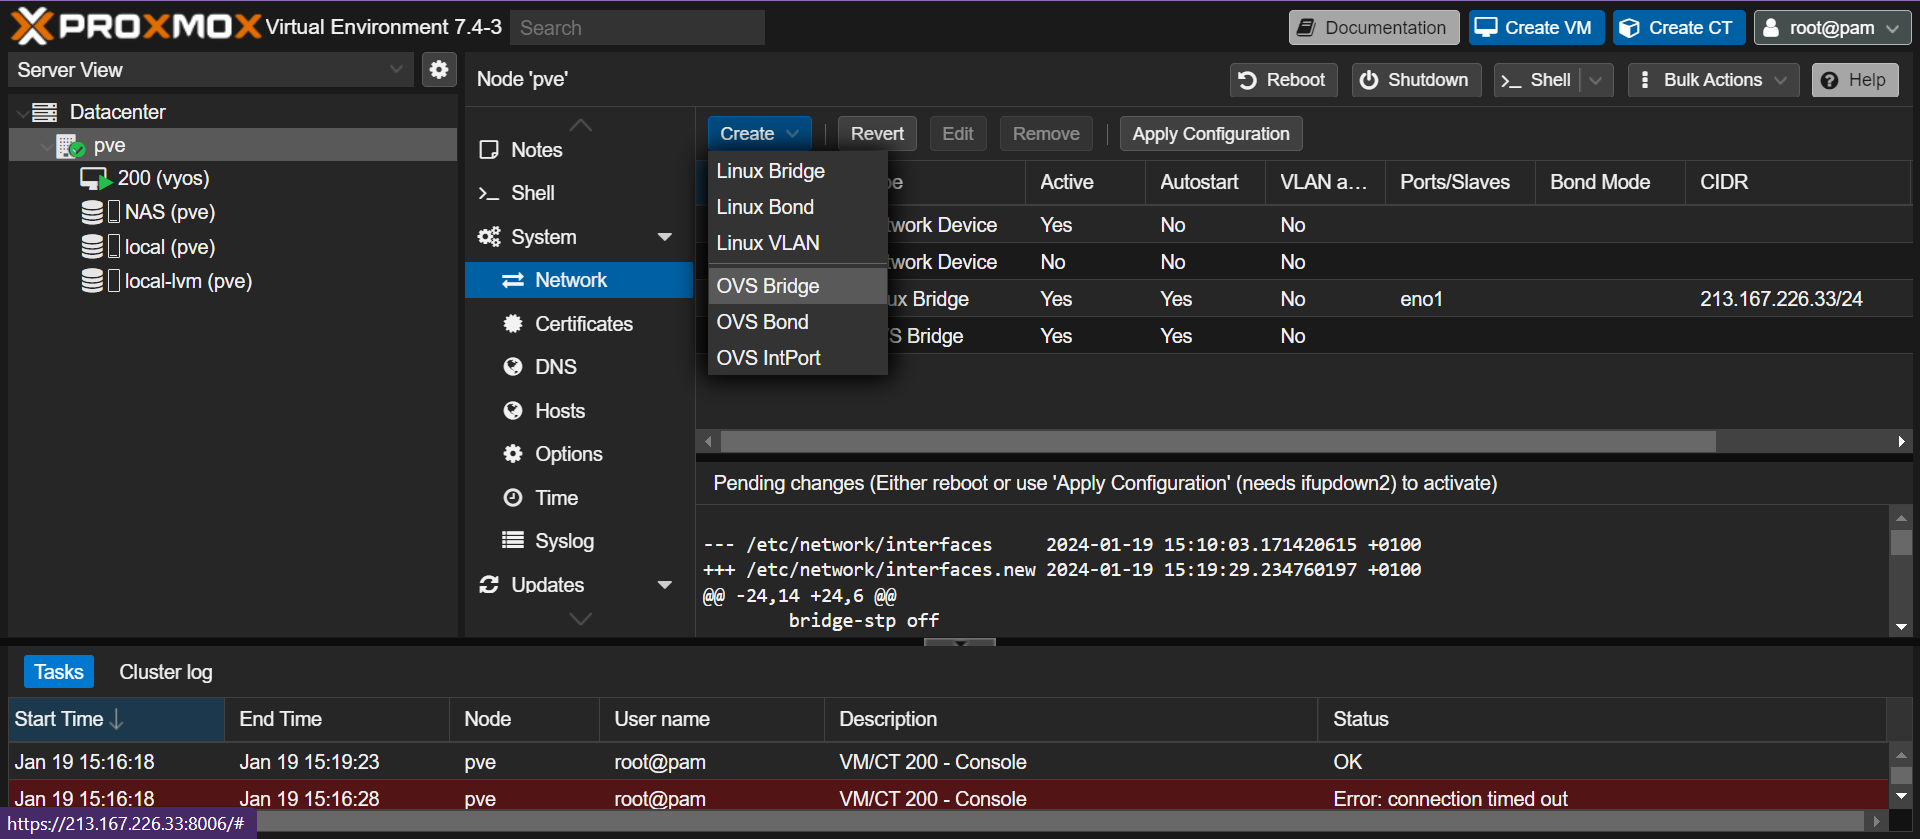Collapse the bottom log panel splitter handle
Viewport: 1920px width, 839px height.
pyautogui.click(x=960, y=642)
